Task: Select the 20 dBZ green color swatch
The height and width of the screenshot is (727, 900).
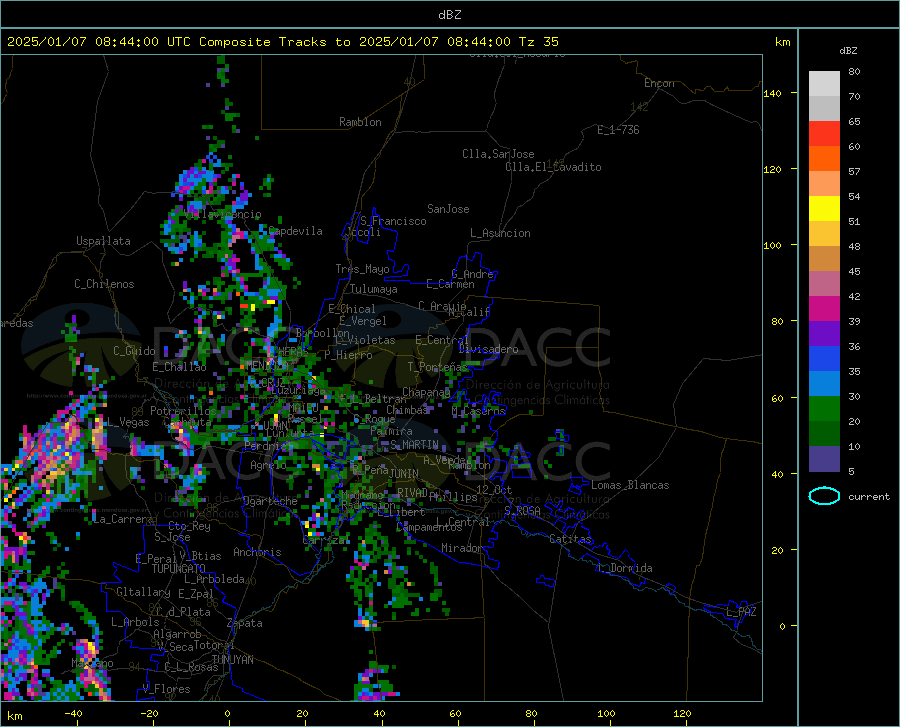Action: (824, 409)
